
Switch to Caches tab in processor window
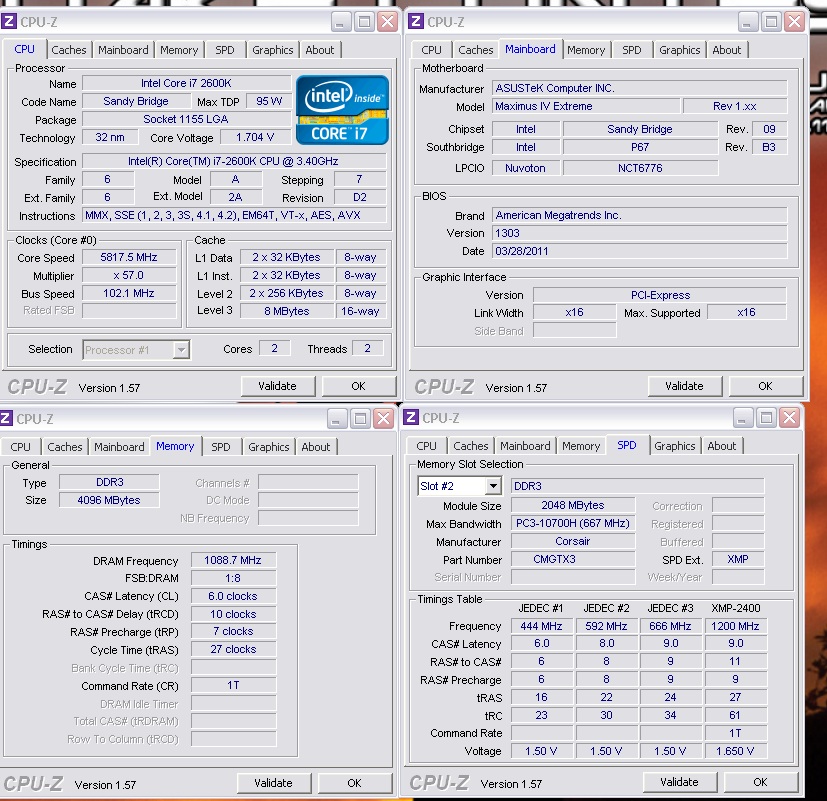coord(69,50)
